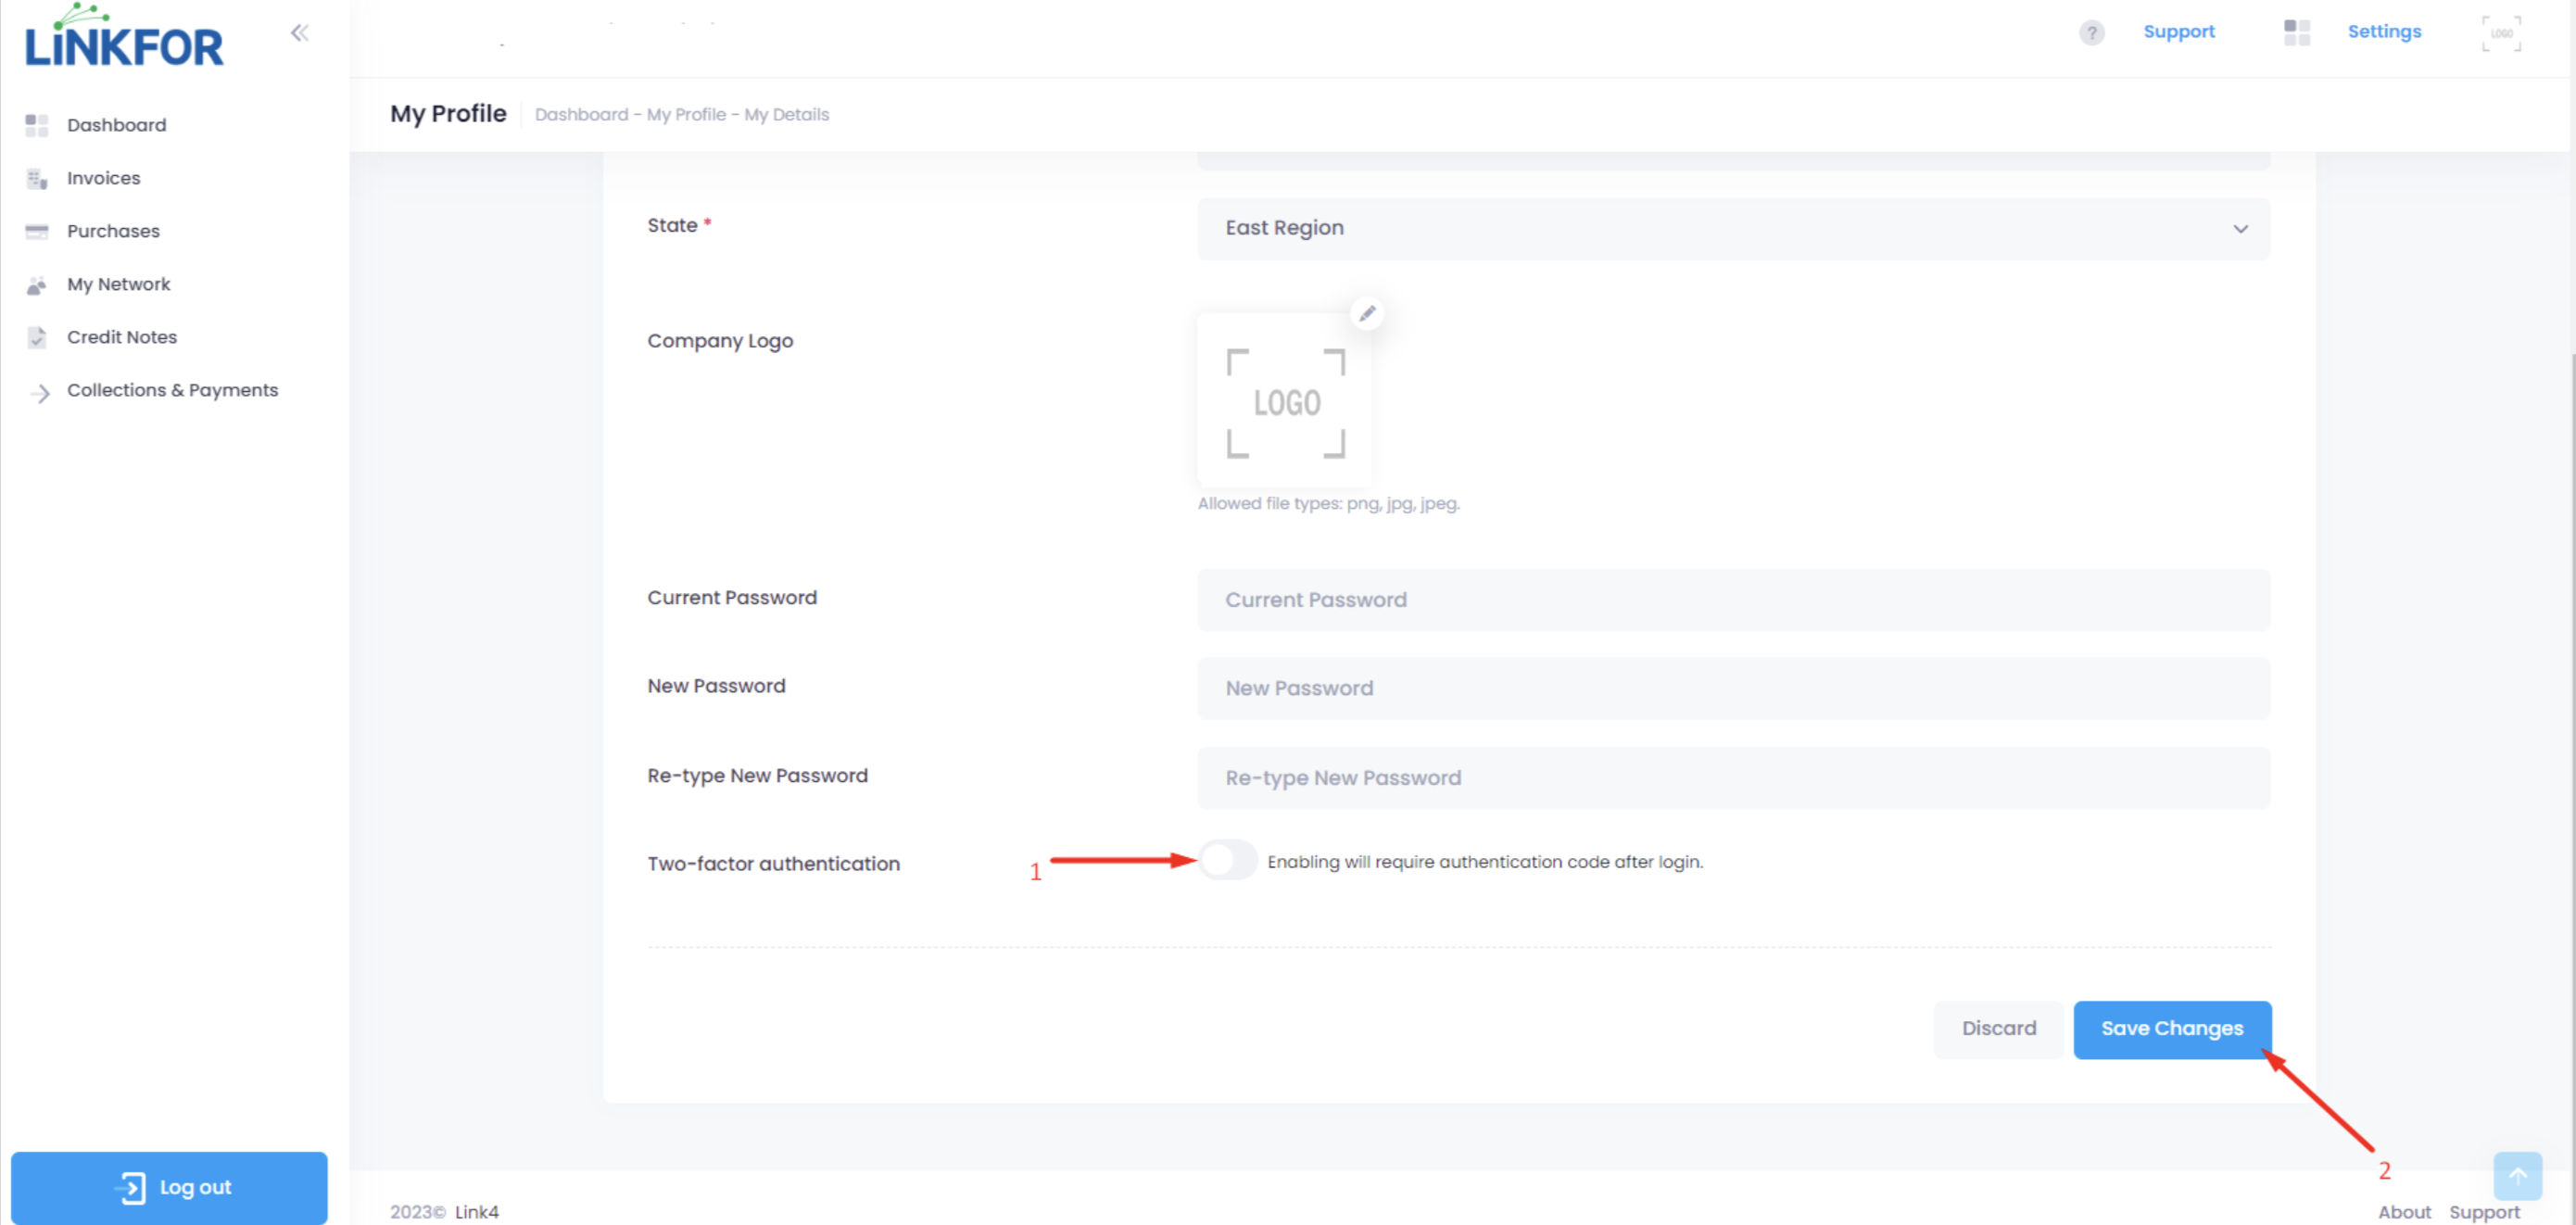
Task: Open the Support link in the header
Action: 2179,32
